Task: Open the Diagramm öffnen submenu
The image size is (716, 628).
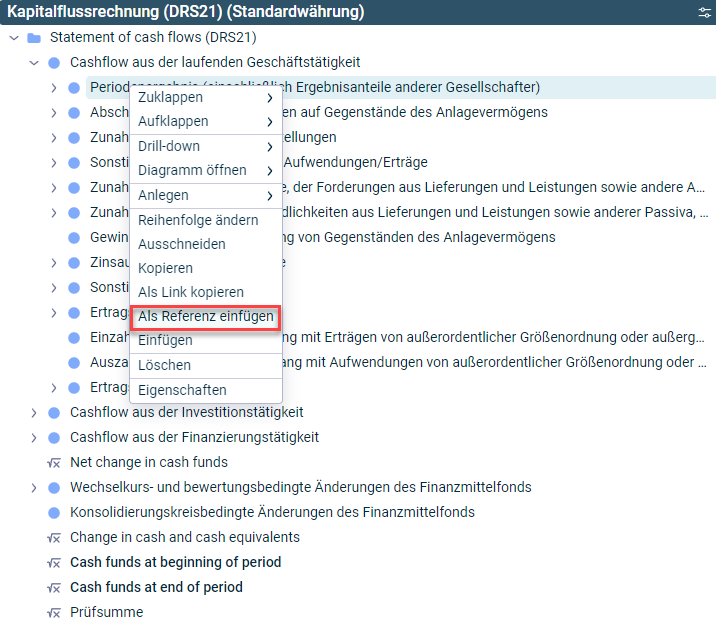Action: 206,170
